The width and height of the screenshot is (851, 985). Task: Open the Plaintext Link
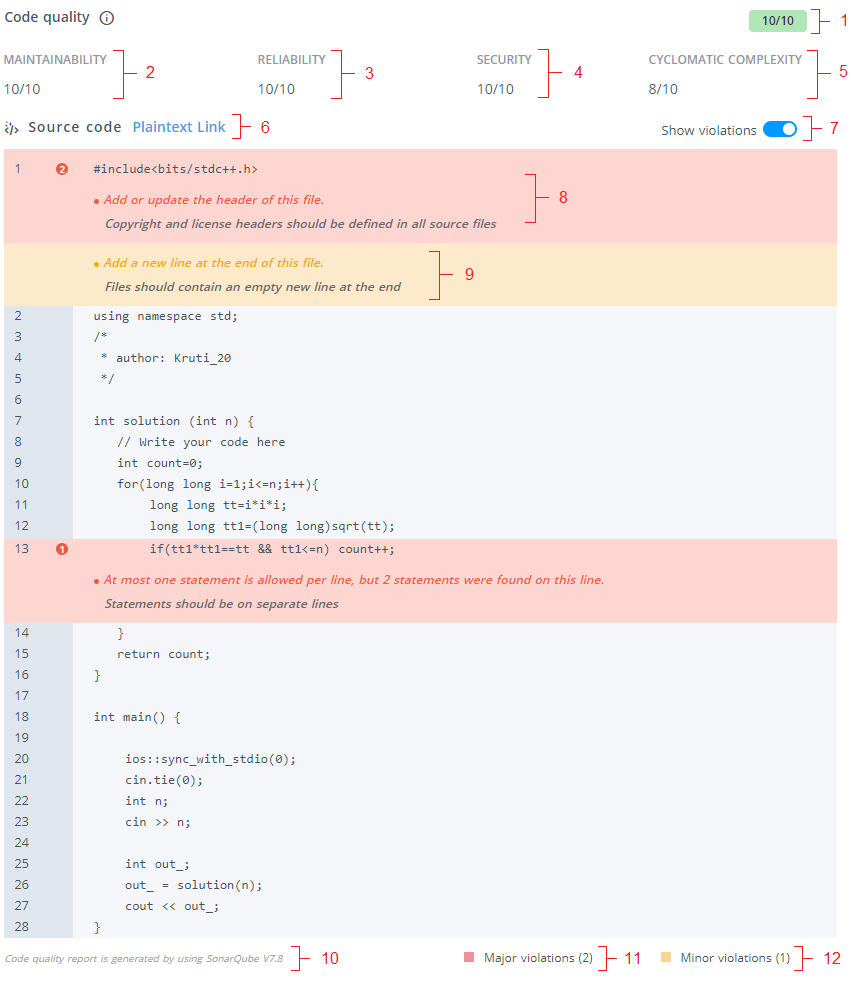pyautogui.click(x=179, y=127)
